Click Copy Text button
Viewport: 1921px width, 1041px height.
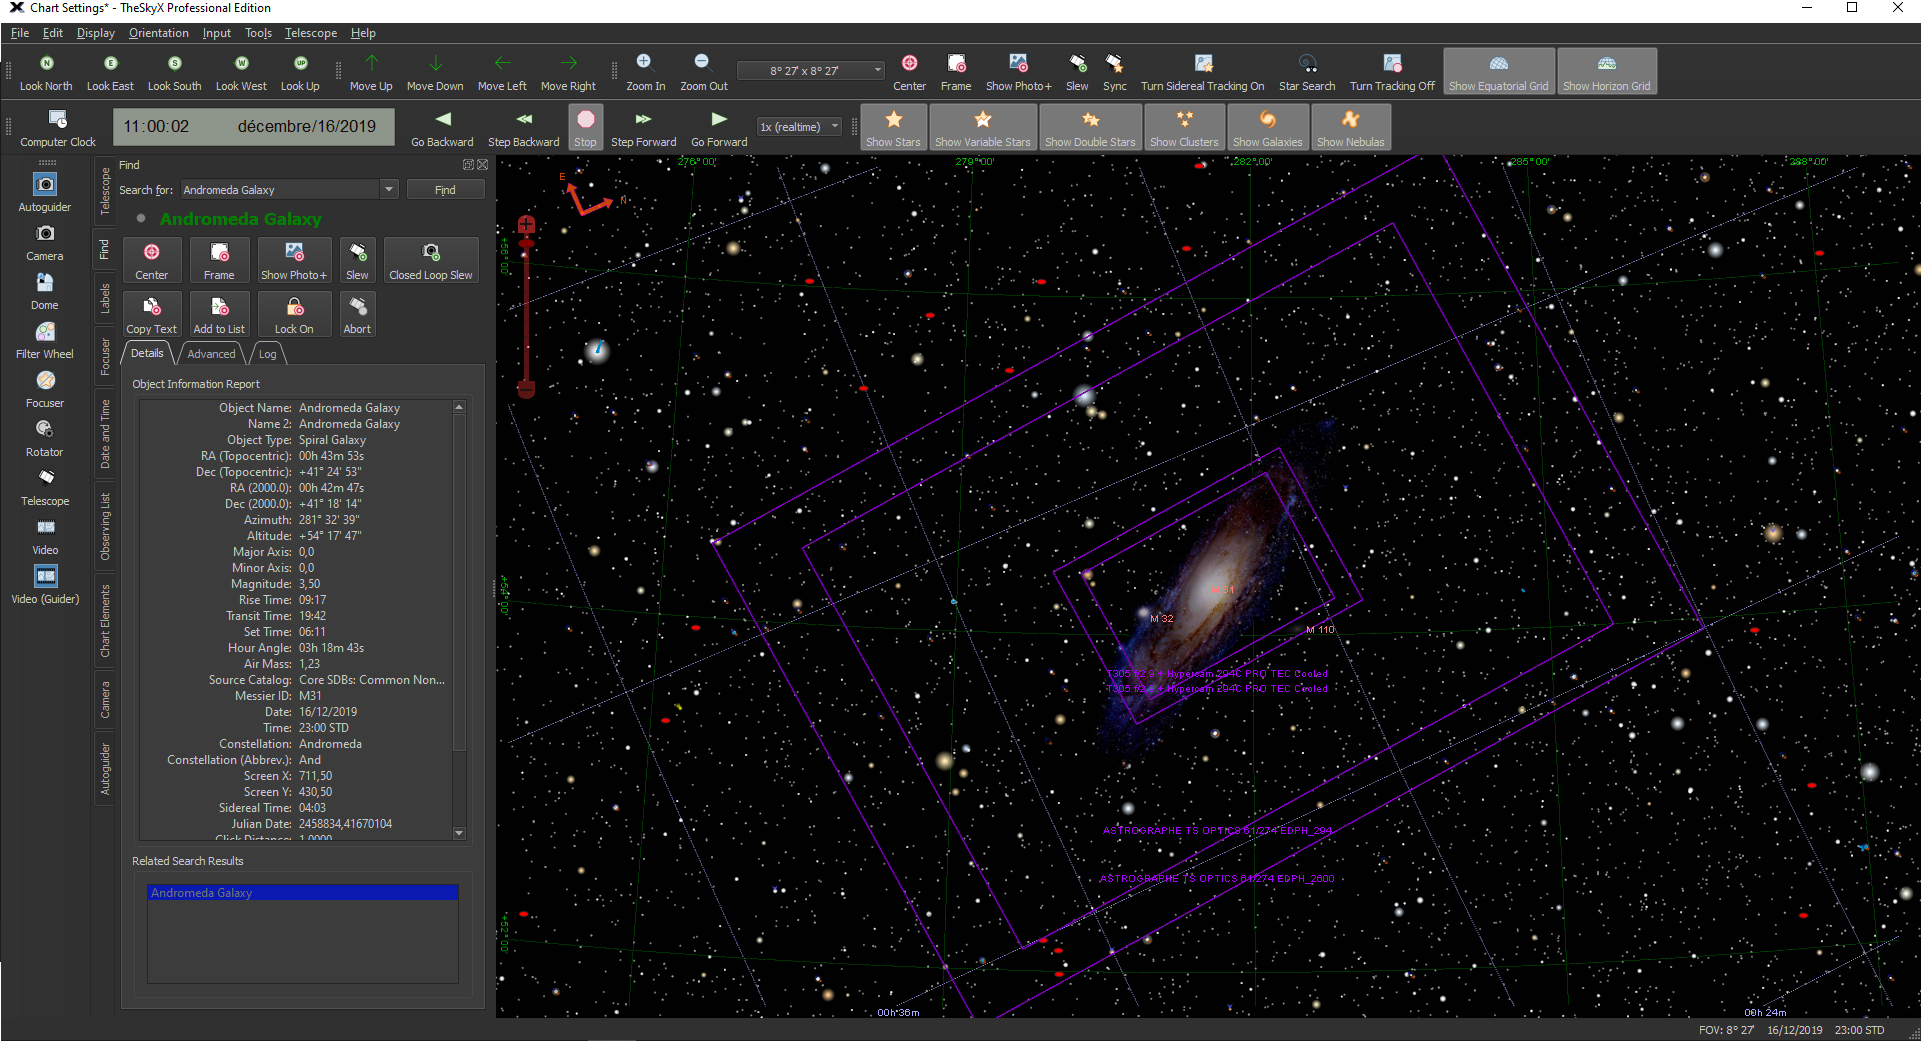151,314
